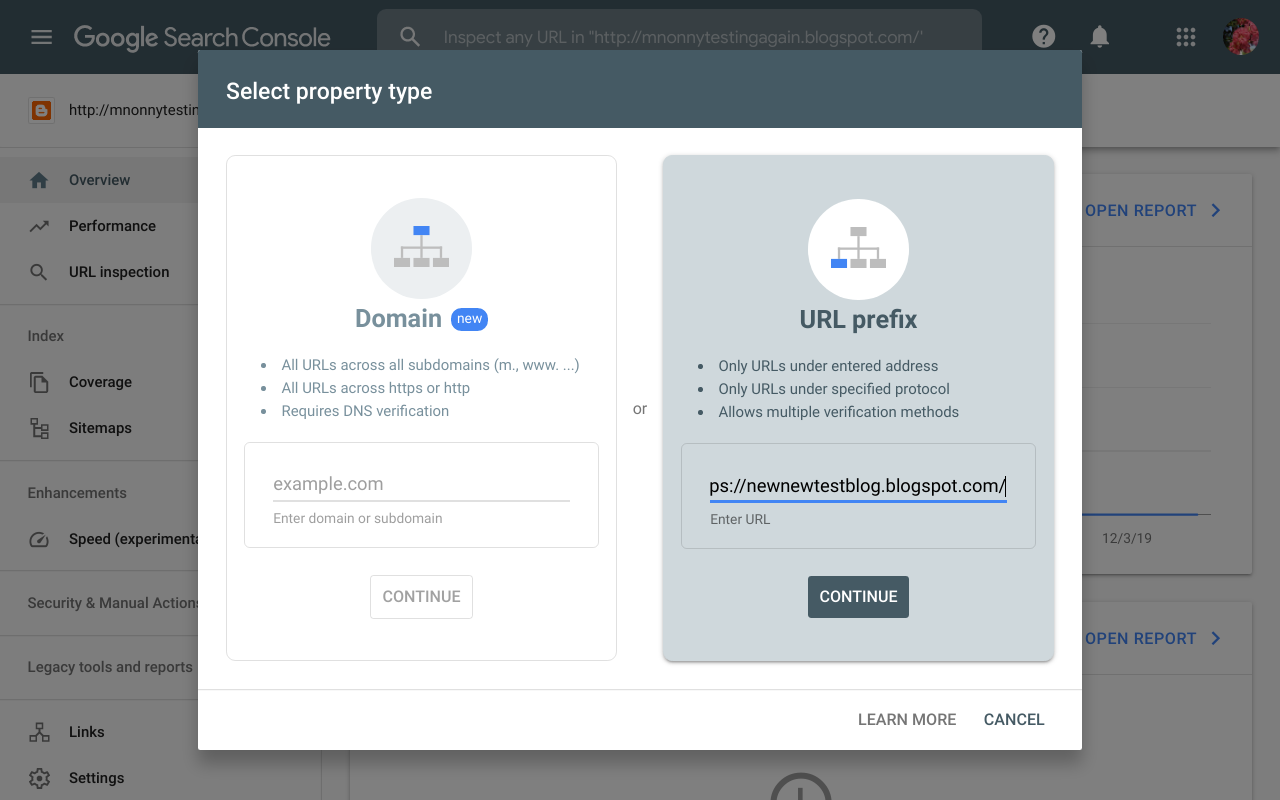The height and width of the screenshot is (800, 1280).
Task: Click the Sitemaps tree icon
Action: (39, 428)
